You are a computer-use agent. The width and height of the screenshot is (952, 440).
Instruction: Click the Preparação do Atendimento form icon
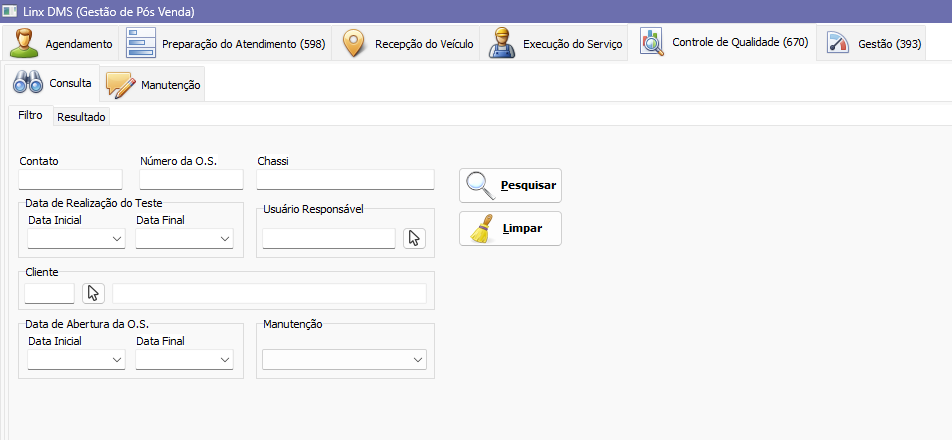point(141,44)
